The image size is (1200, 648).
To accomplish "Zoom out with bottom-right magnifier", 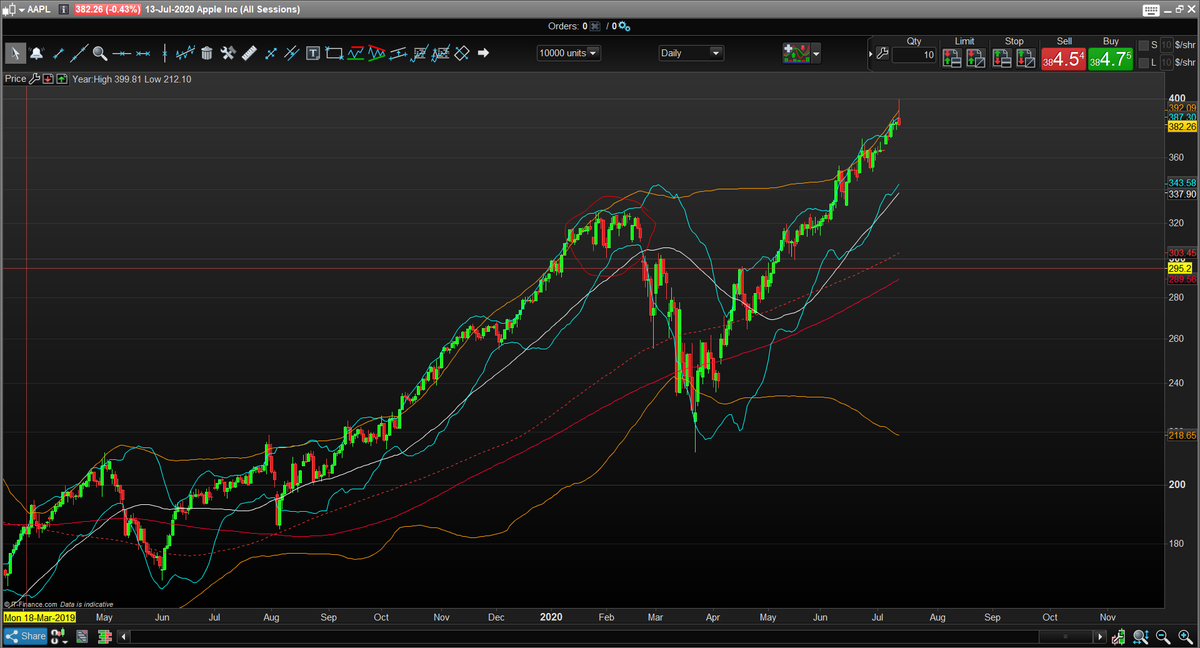I will pos(1163,637).
